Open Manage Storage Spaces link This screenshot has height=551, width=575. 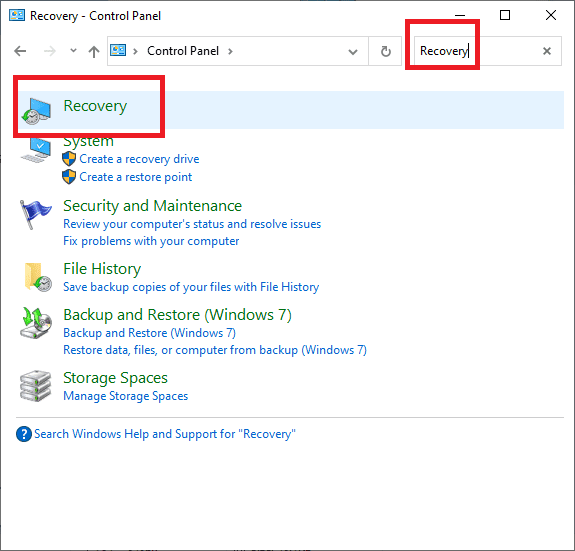pyautogui.click(x=125, y=396)
